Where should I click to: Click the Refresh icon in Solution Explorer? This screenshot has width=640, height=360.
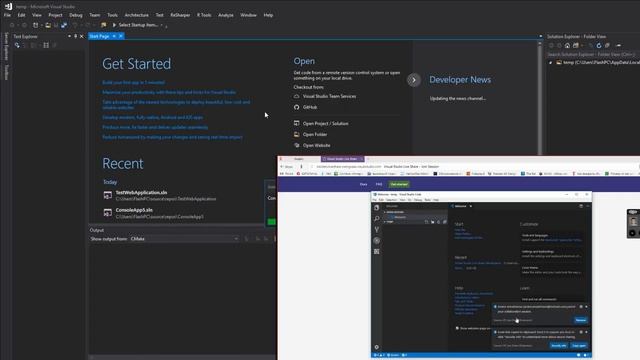click(599, 45)
